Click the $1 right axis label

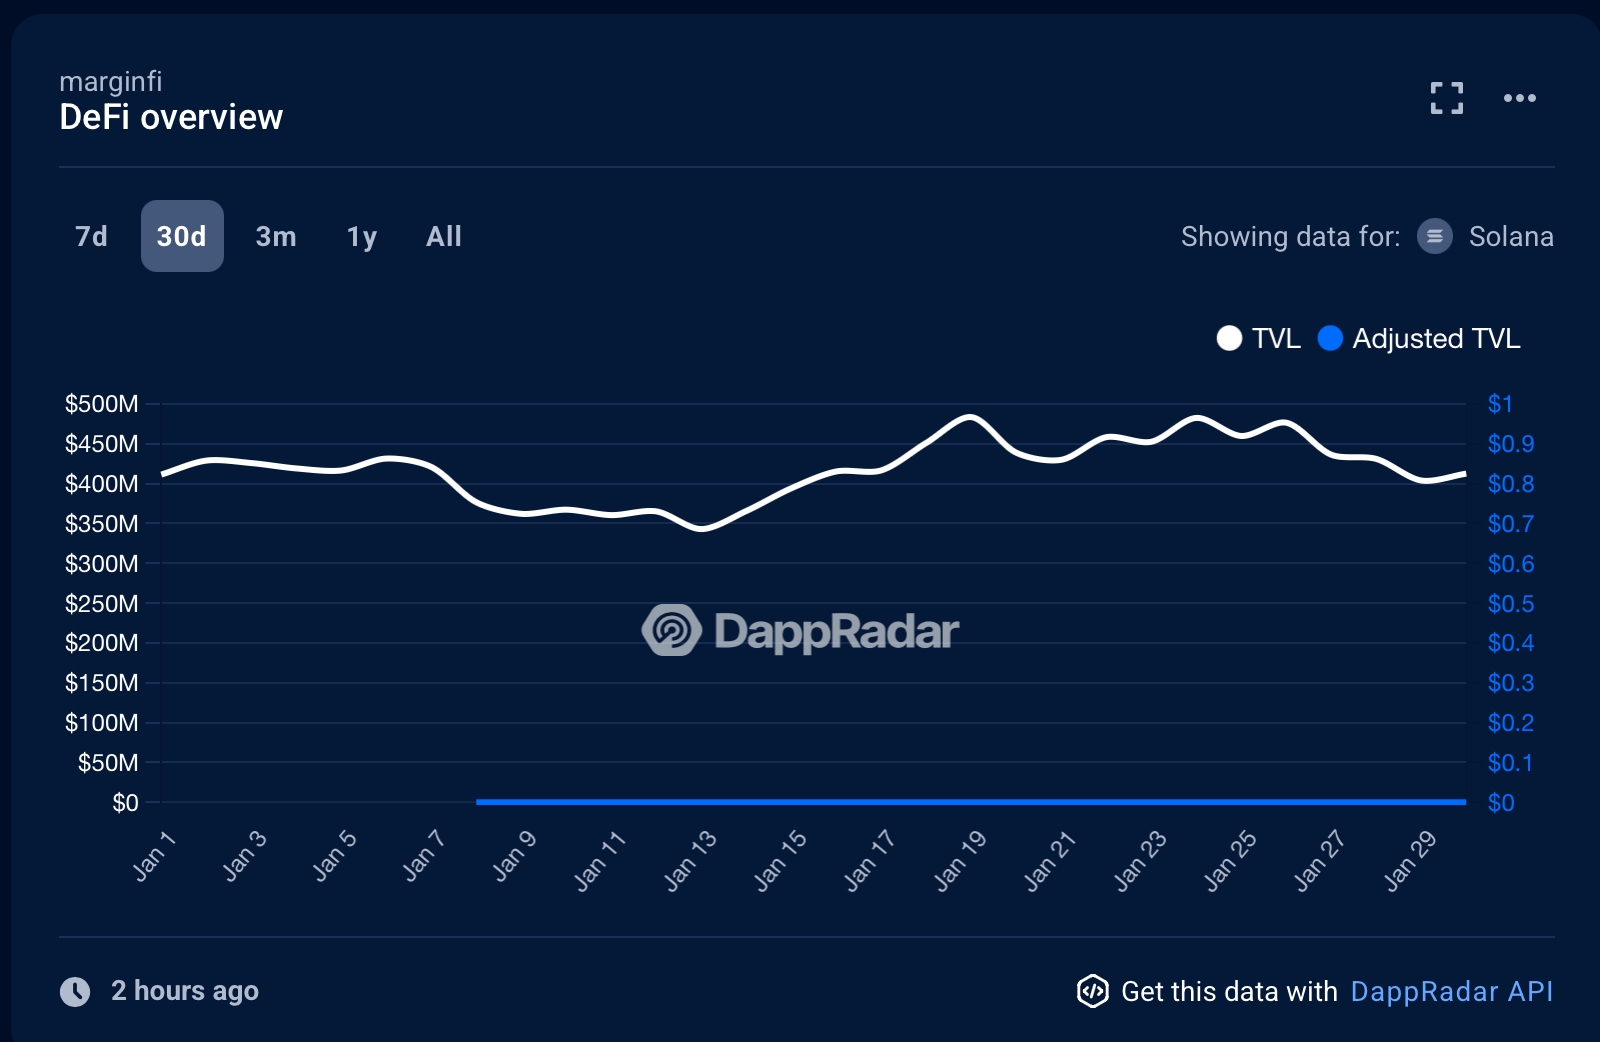pyautogui.click(x=1500, y=404)
